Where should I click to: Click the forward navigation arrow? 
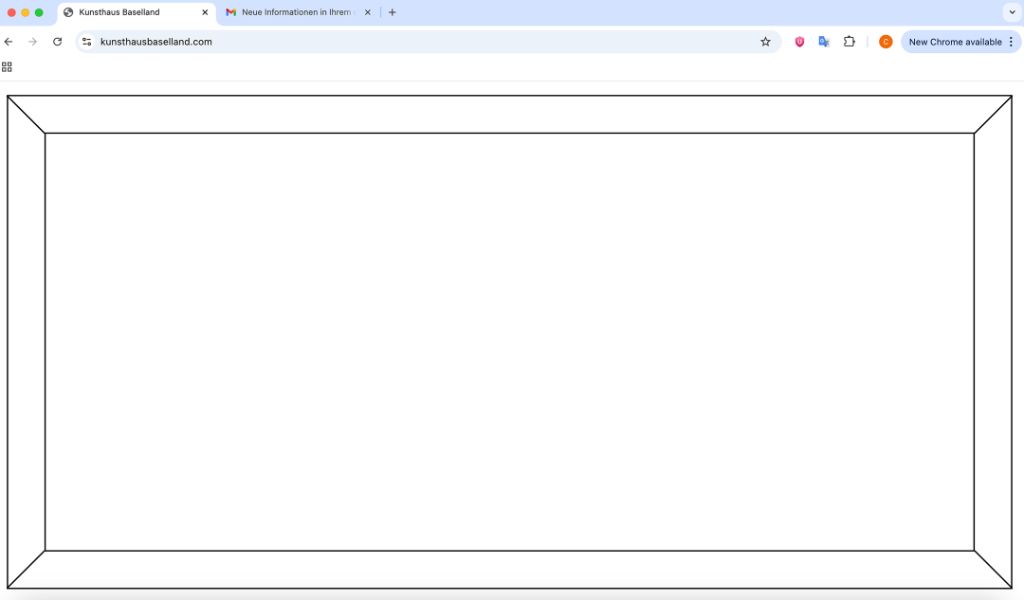(x=33, y=42)
